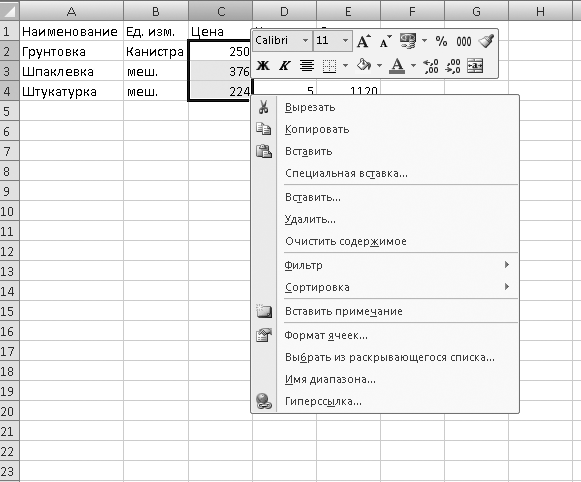Screen dimensions: 581x482
Task: Click the insert comment icon
Action: point(264,311)
